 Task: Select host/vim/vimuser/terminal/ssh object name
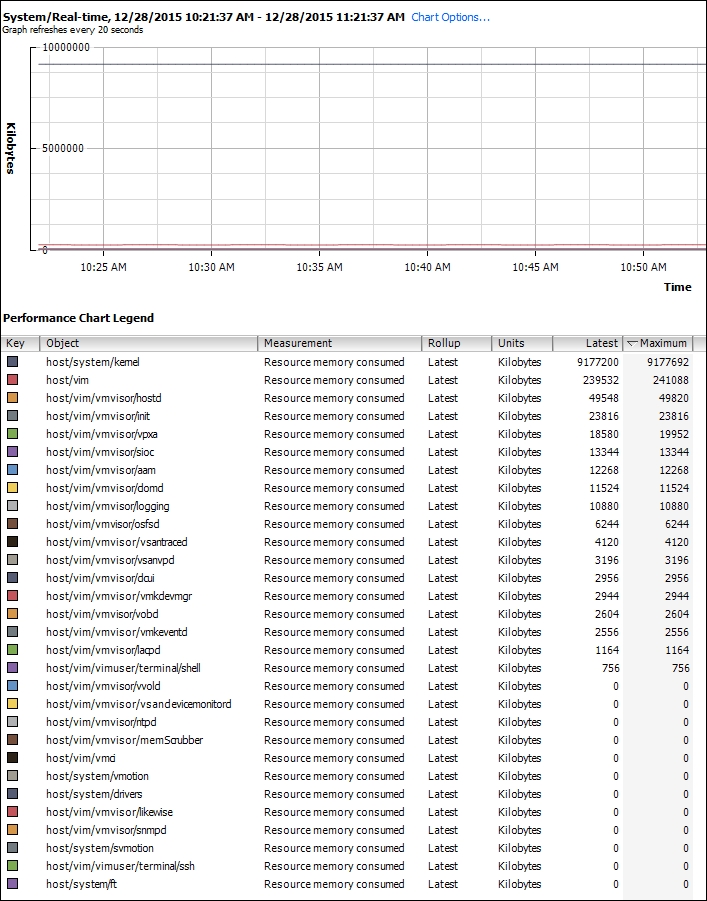coord(120,866)
